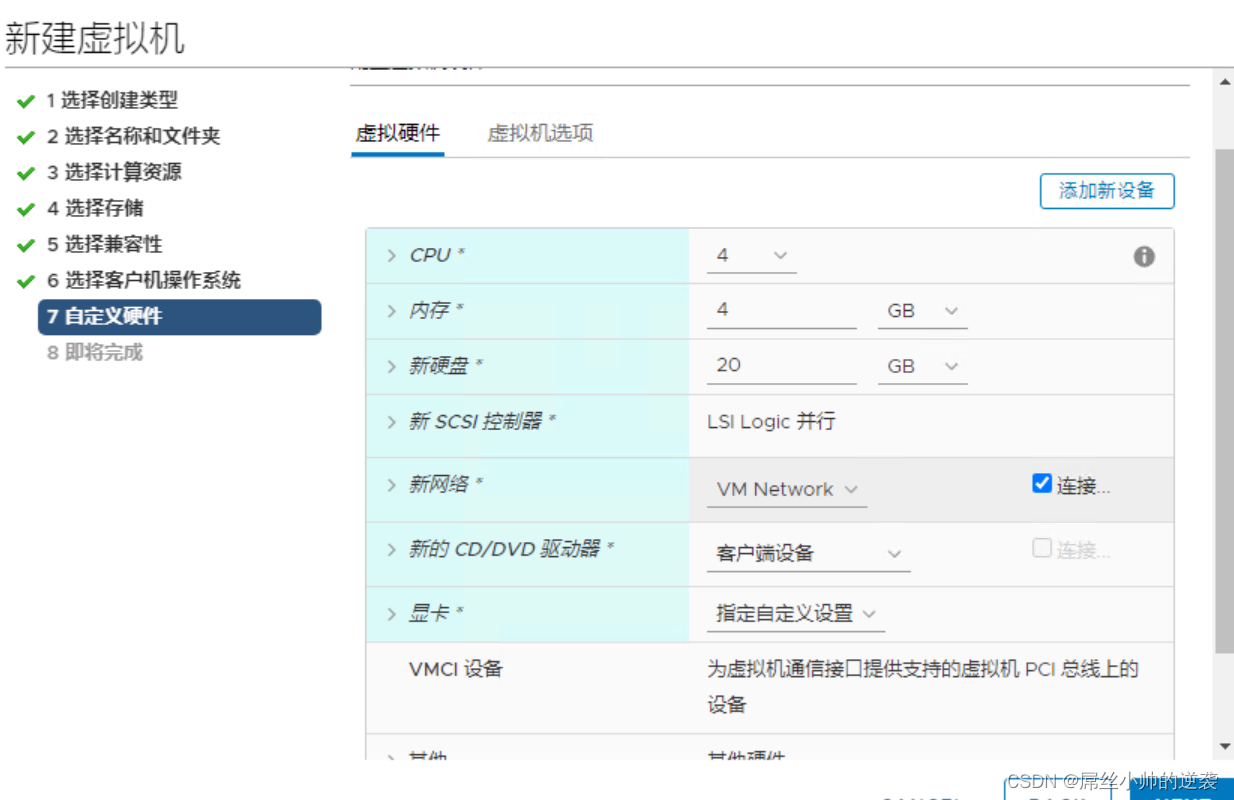Viewport: 1234px width, 800px height.
Task: Click green checkmark beside 选择创建类型
Action: click(26, 101)
